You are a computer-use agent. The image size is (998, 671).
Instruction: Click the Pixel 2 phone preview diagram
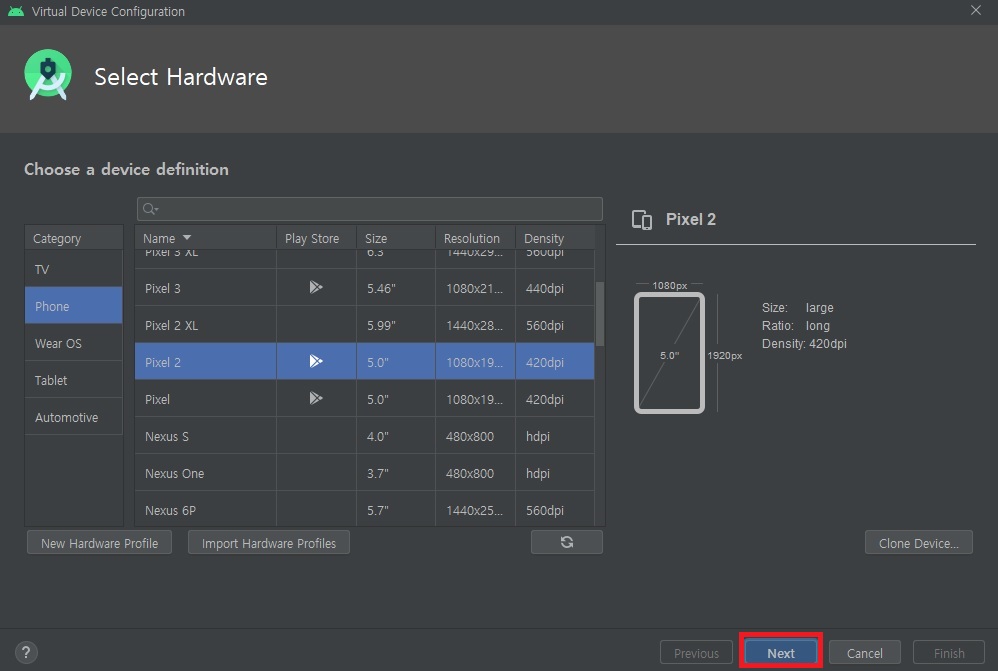[669, 353]
